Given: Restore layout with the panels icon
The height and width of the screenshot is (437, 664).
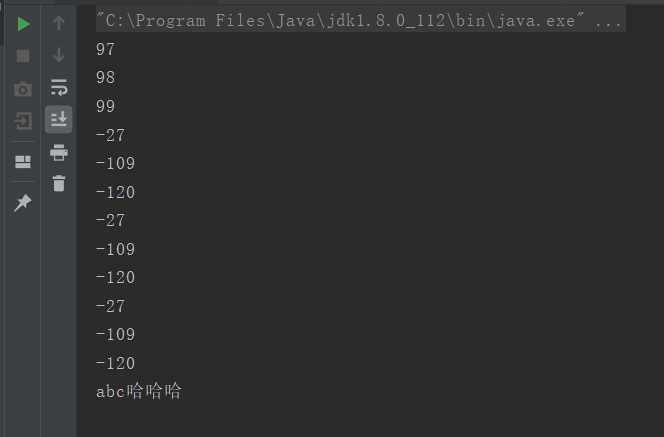Looking at the screenshot, I should pyautogui.click(x=23, y=162).
